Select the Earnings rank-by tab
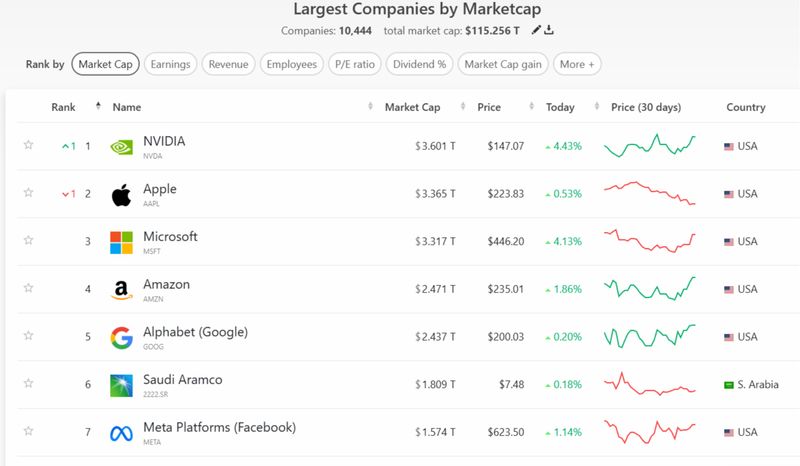The height and width of the screenshot is (466, 800). click(x=171, y=64)
